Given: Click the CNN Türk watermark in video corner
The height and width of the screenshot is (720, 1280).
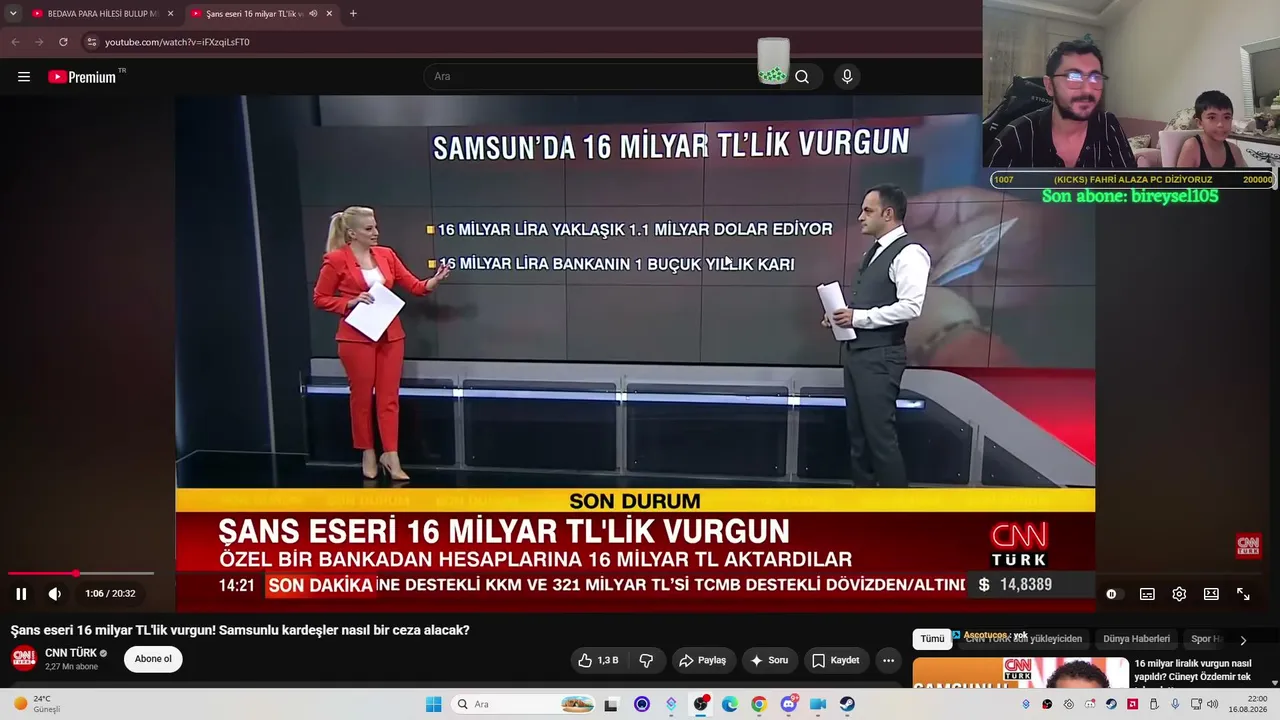Looking at the screenshot, I should [1248, 545].
